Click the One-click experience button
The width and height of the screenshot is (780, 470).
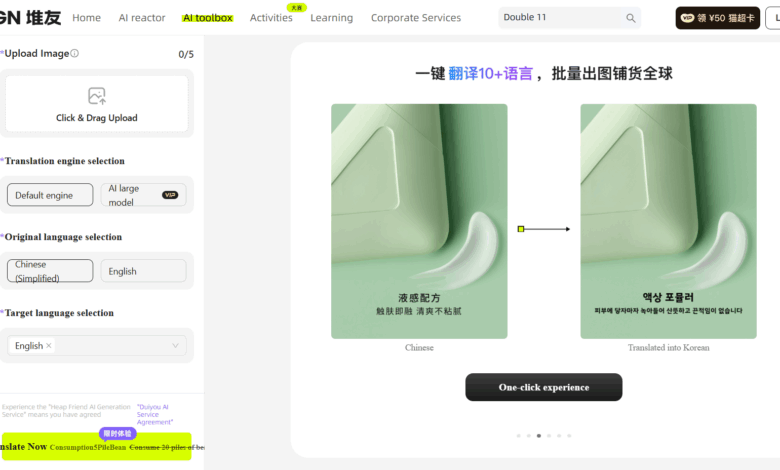click(543, 387)
